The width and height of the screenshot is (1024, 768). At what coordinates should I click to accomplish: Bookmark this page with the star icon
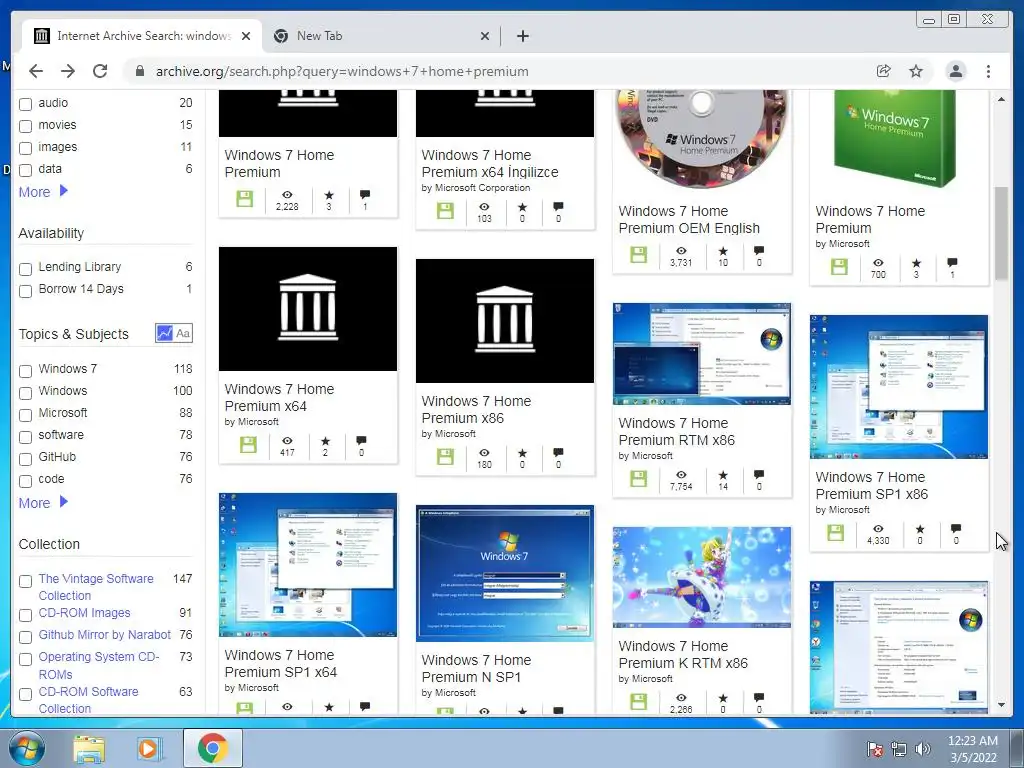pyautogui.click(x=916, y=71)
